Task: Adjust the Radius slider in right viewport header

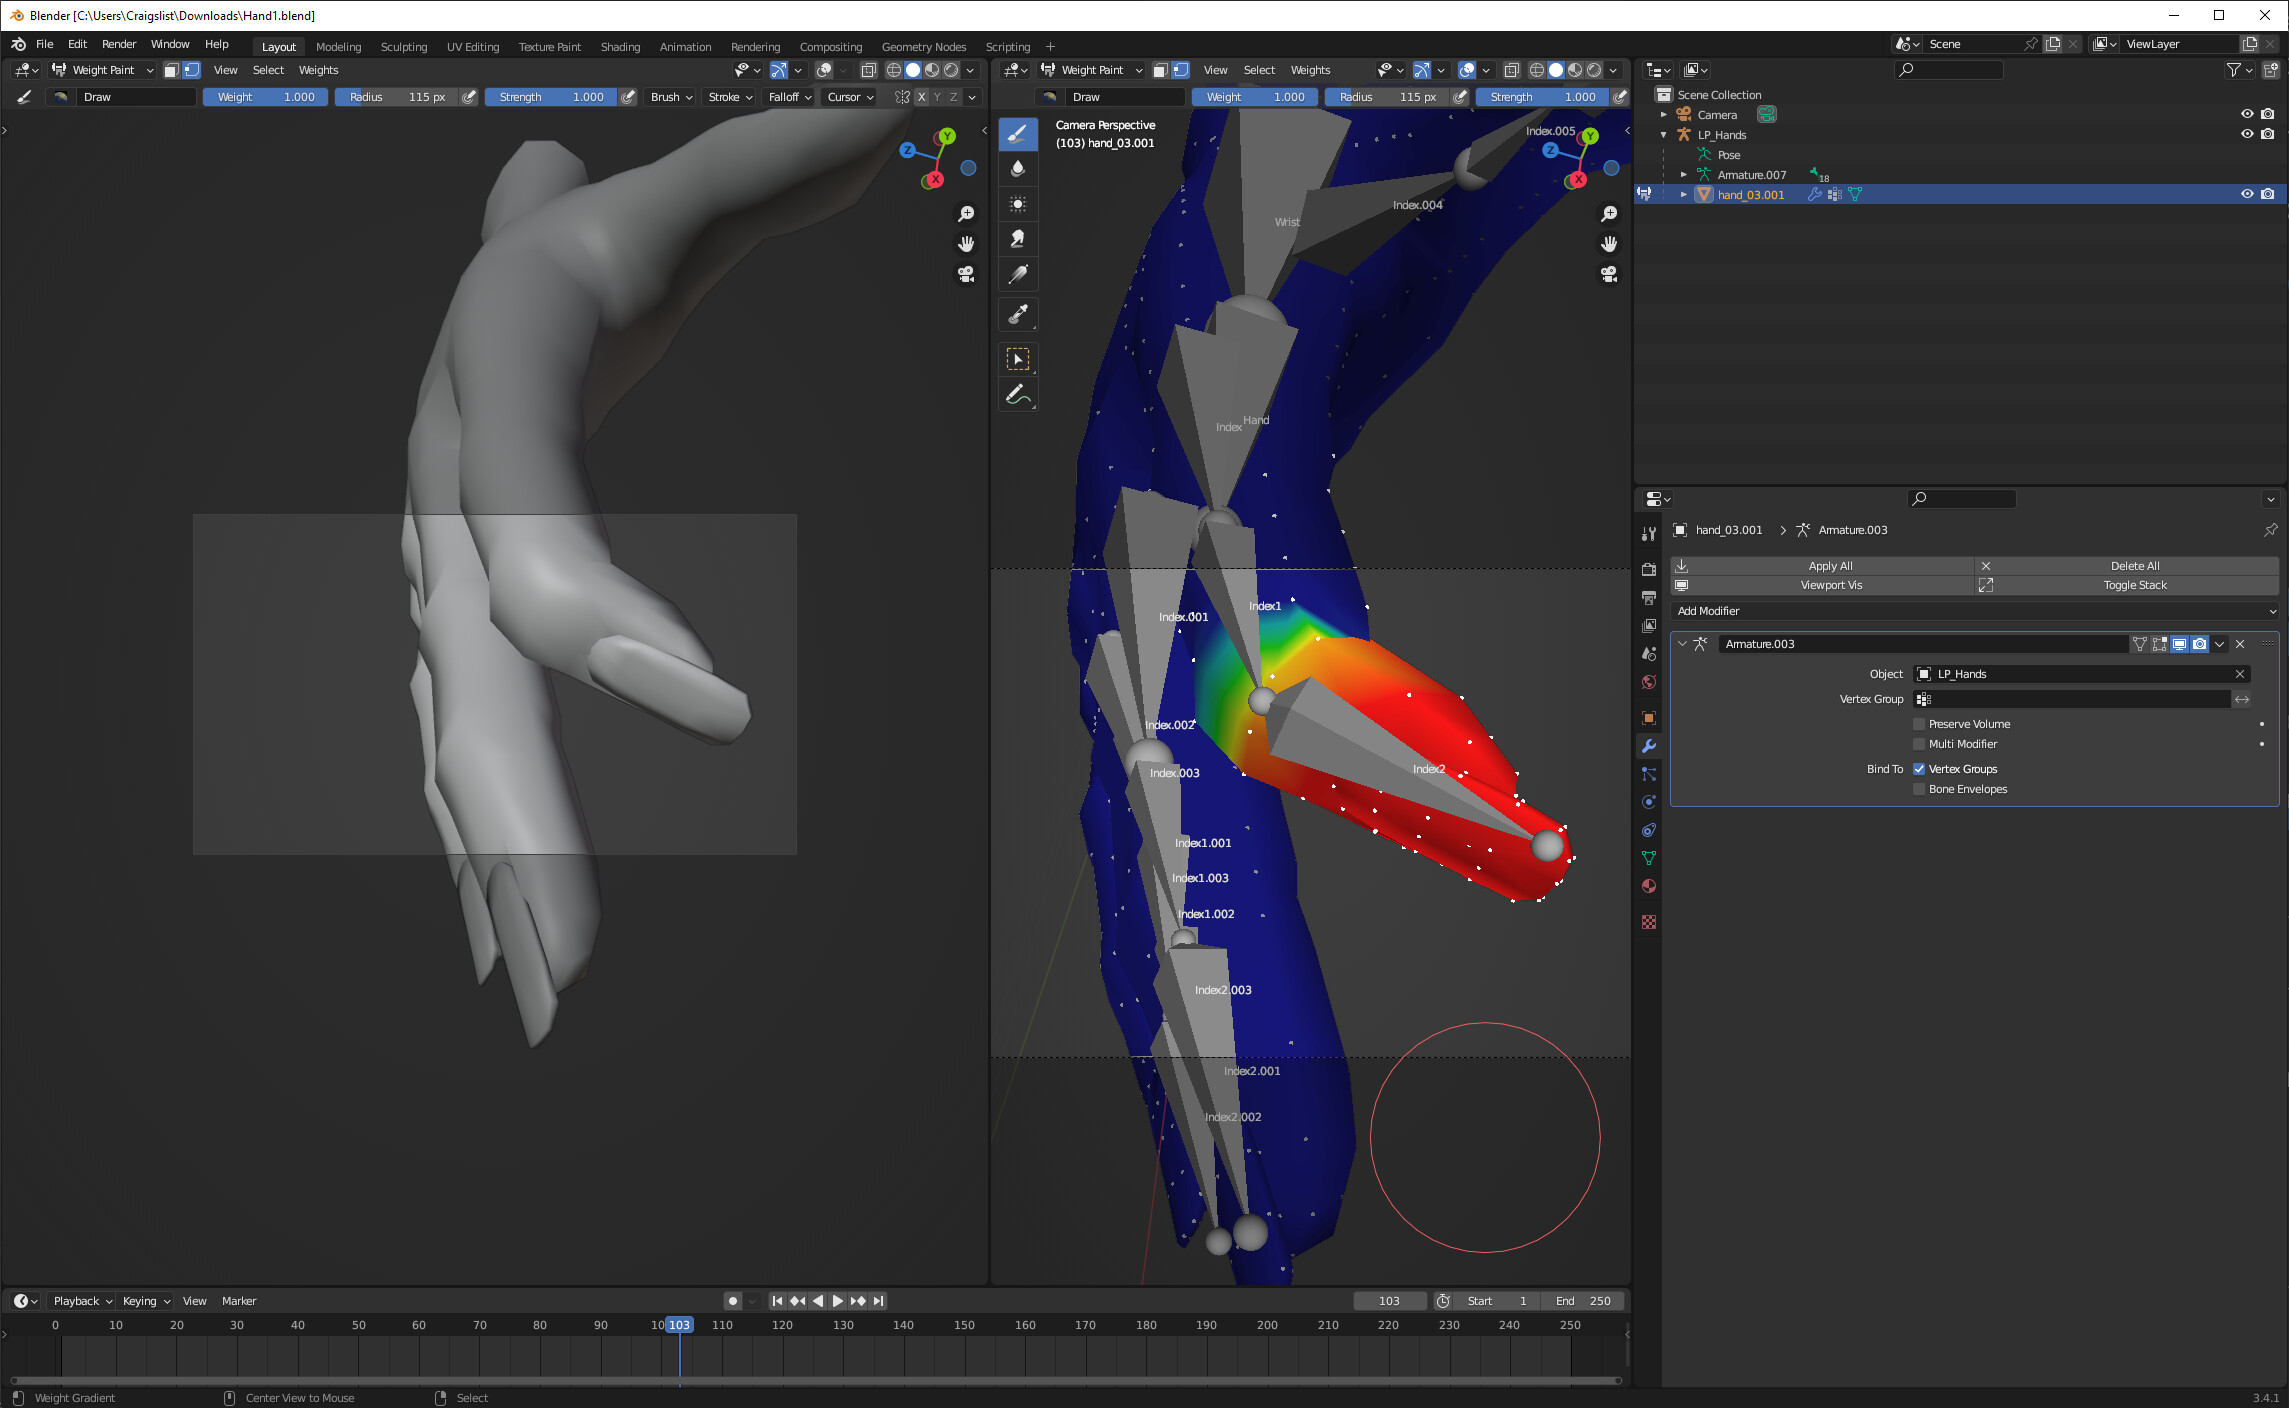Action: click(x=1387, y=97)
